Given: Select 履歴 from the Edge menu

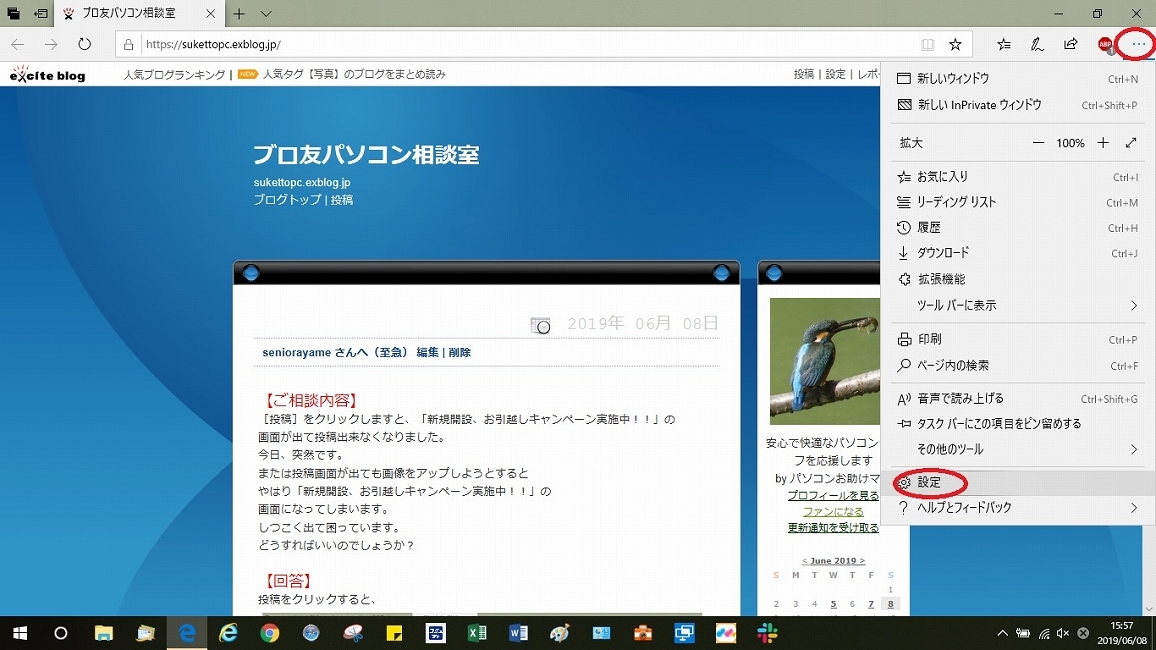Looking at the screenshot, I should tap(1017, 228).
